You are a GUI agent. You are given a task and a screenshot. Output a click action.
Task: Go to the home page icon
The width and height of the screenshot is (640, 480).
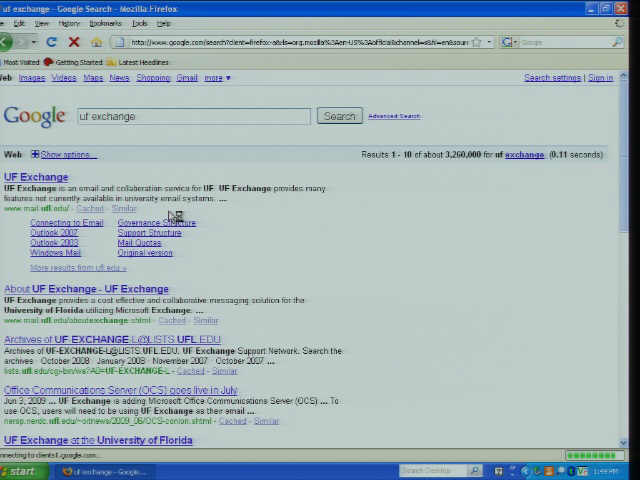pos(96,42)
